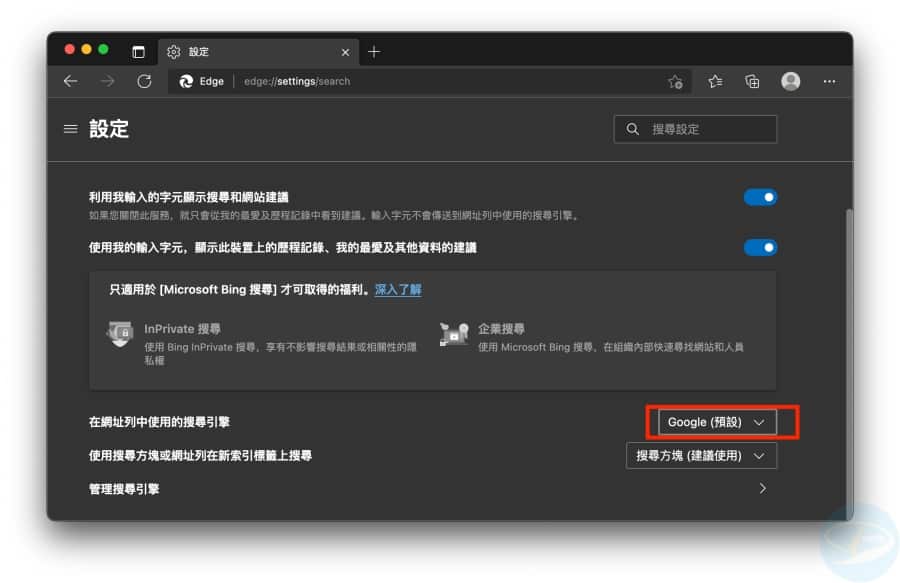Reload the page with refresh icon
The width and height of the screenshot is (900, 583).
144,82
